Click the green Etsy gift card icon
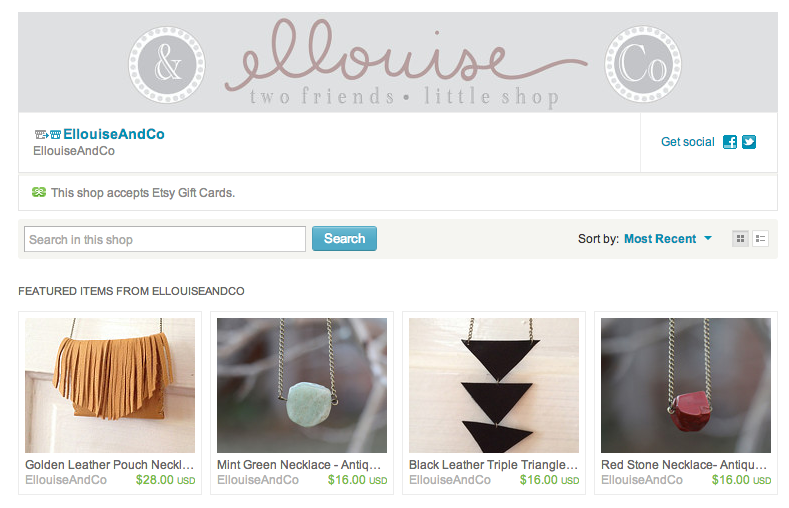 39,192
